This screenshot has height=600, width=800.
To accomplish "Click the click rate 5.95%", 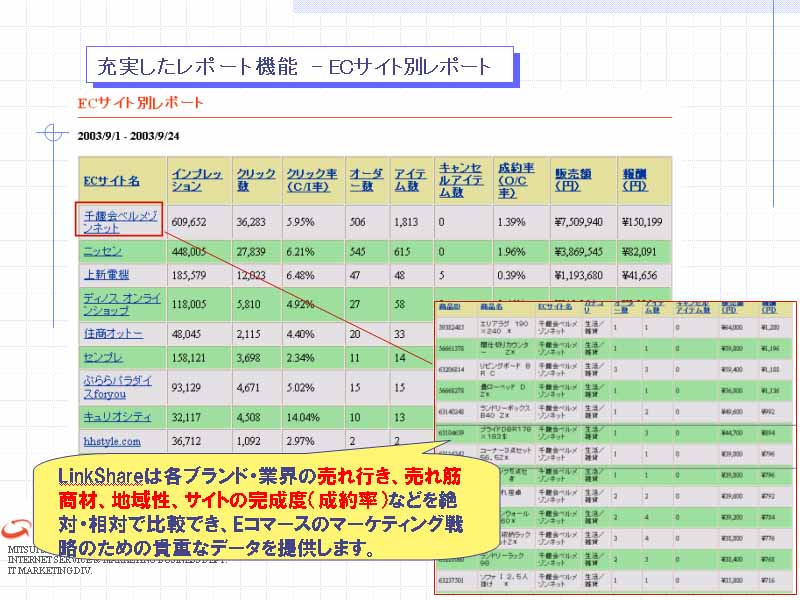I will tap(300, 222).
